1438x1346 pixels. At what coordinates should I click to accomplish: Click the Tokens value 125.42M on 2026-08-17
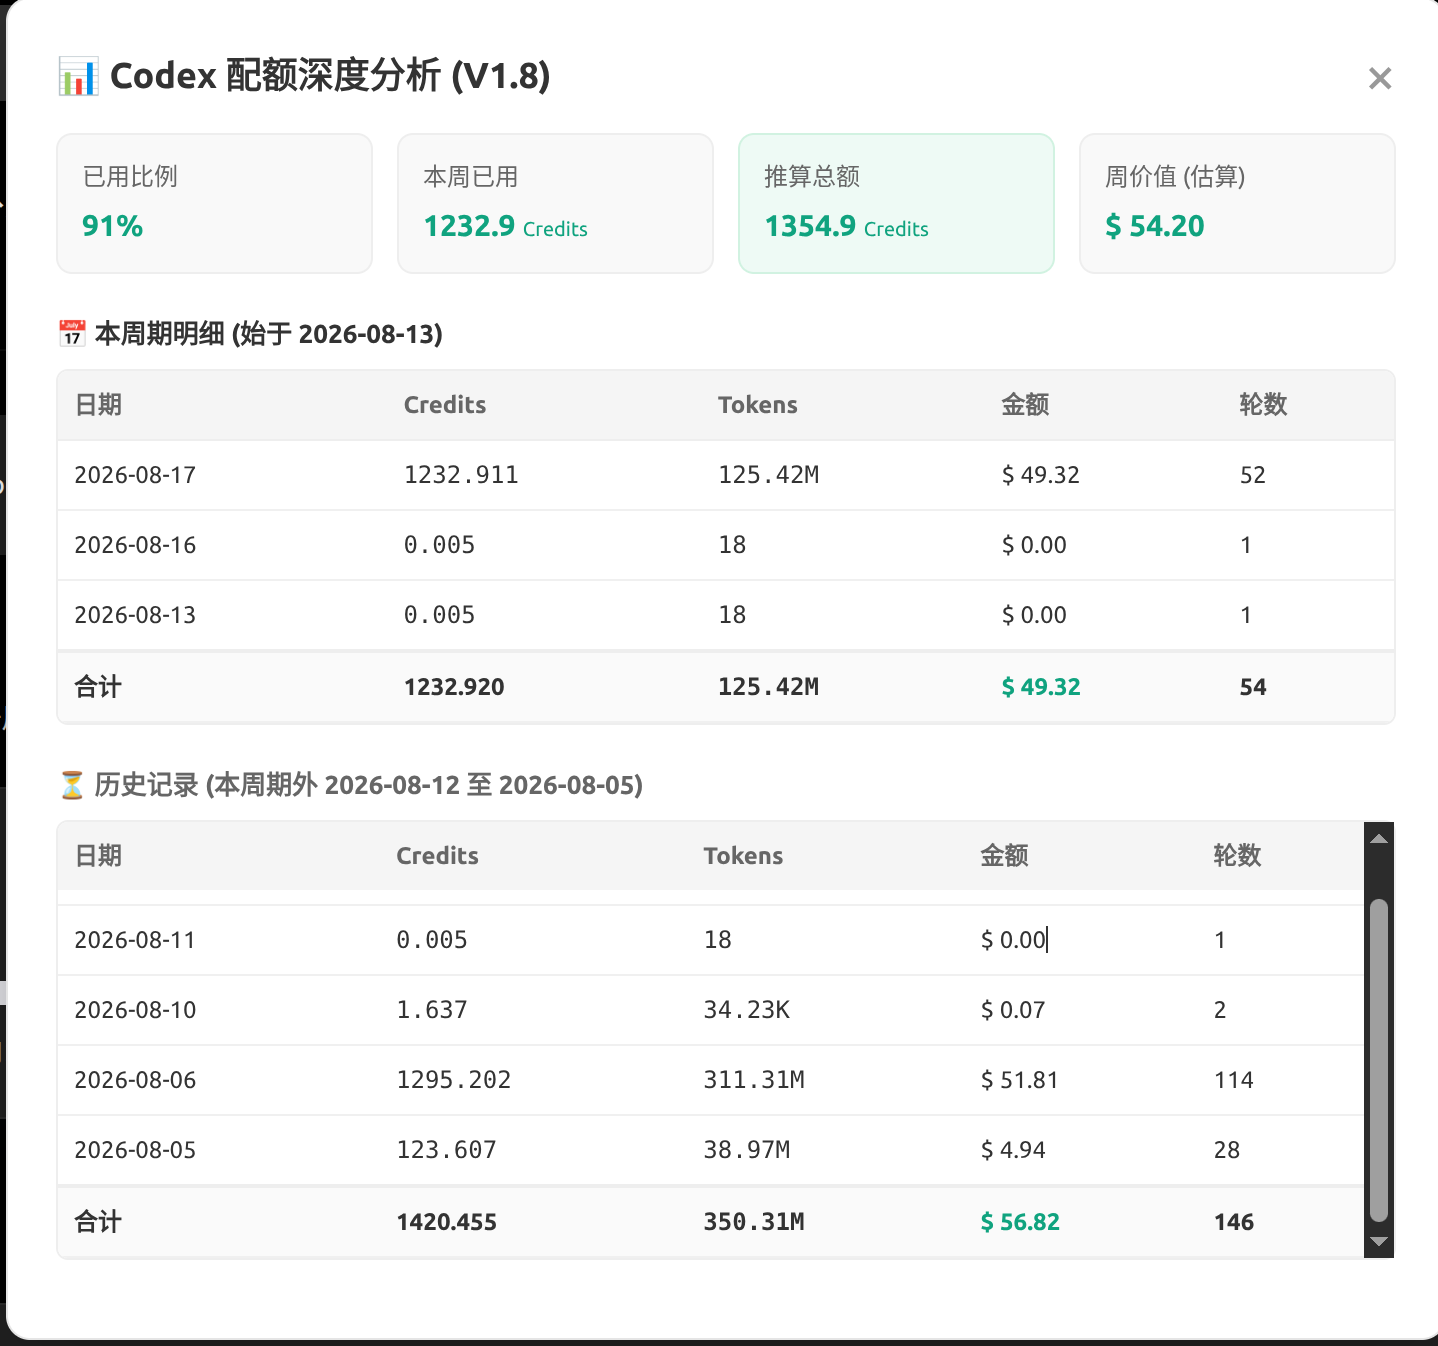click(x=768, y=475)
